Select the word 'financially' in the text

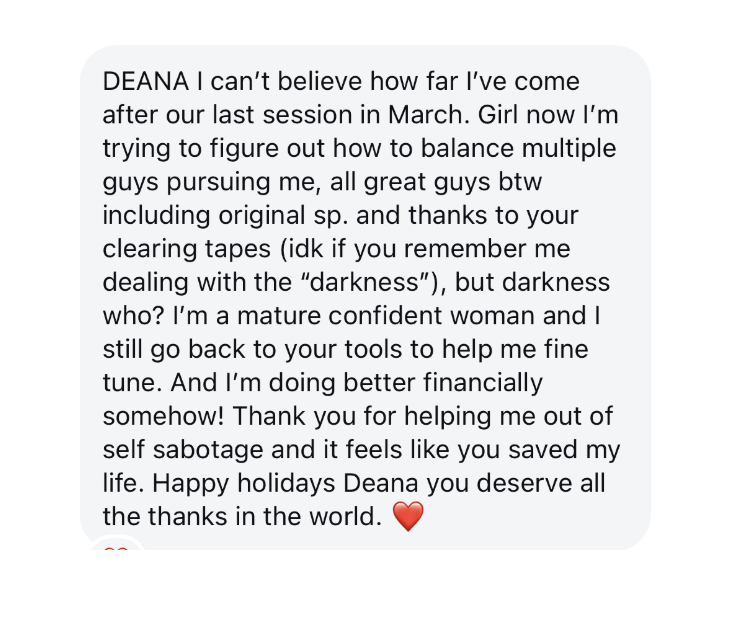coord(483,383)
